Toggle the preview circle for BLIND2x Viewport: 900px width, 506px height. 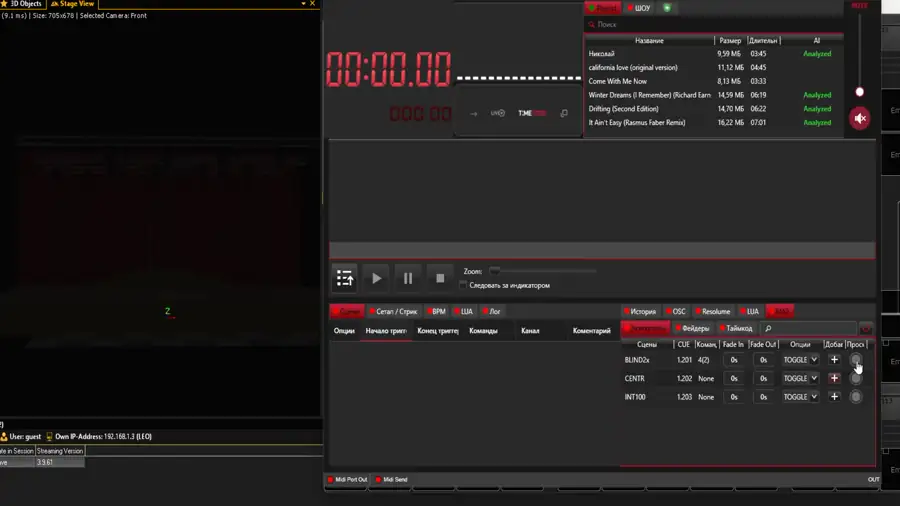[856, 360]
